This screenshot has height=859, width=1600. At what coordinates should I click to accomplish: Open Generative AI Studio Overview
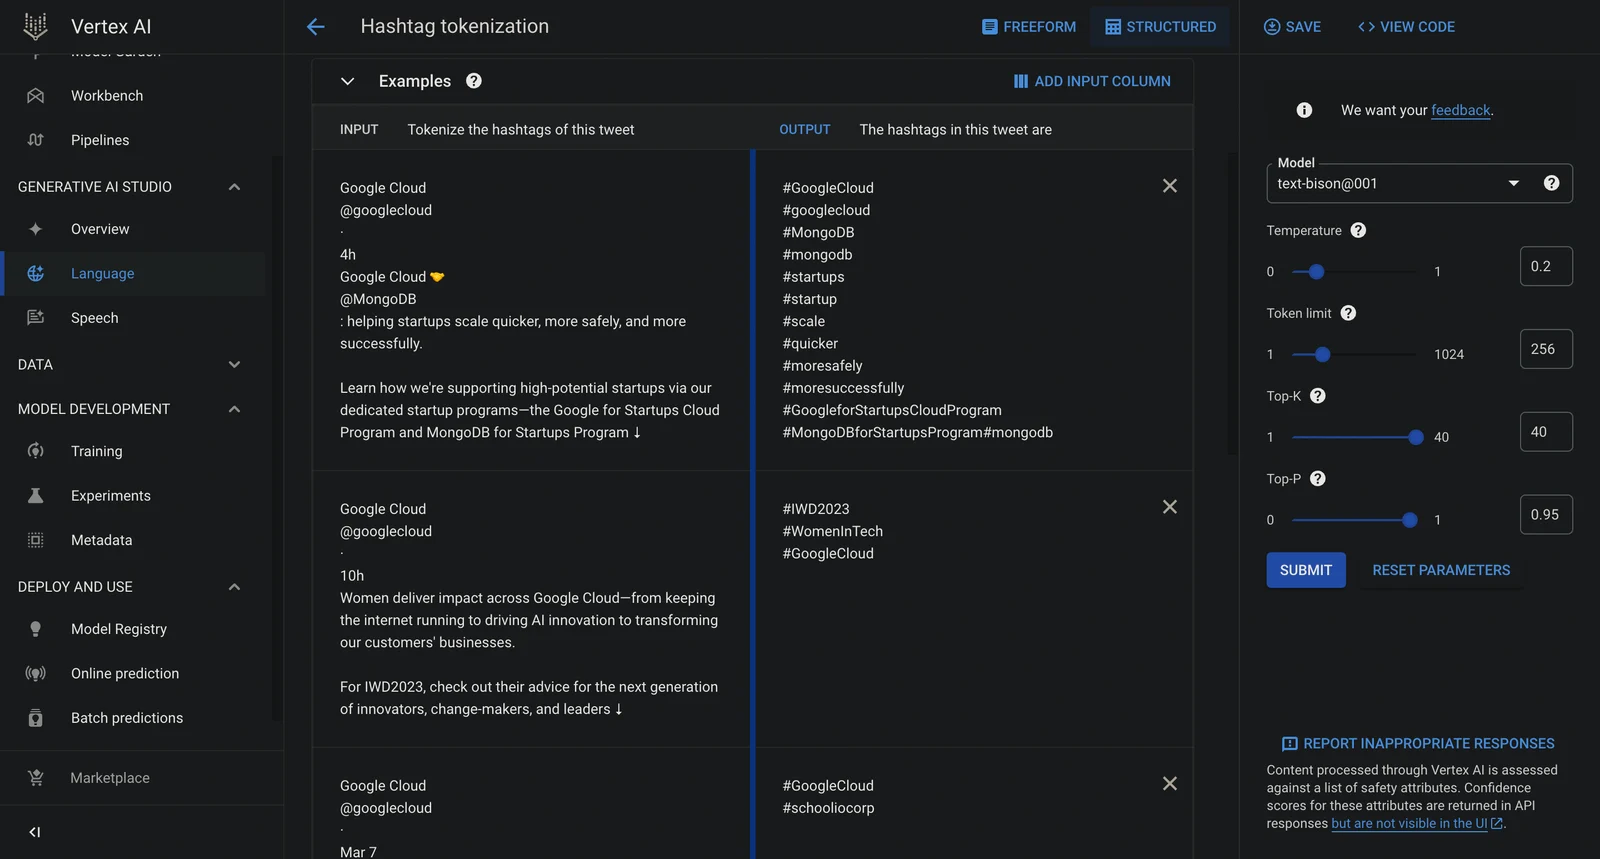(x=100, y=229)
